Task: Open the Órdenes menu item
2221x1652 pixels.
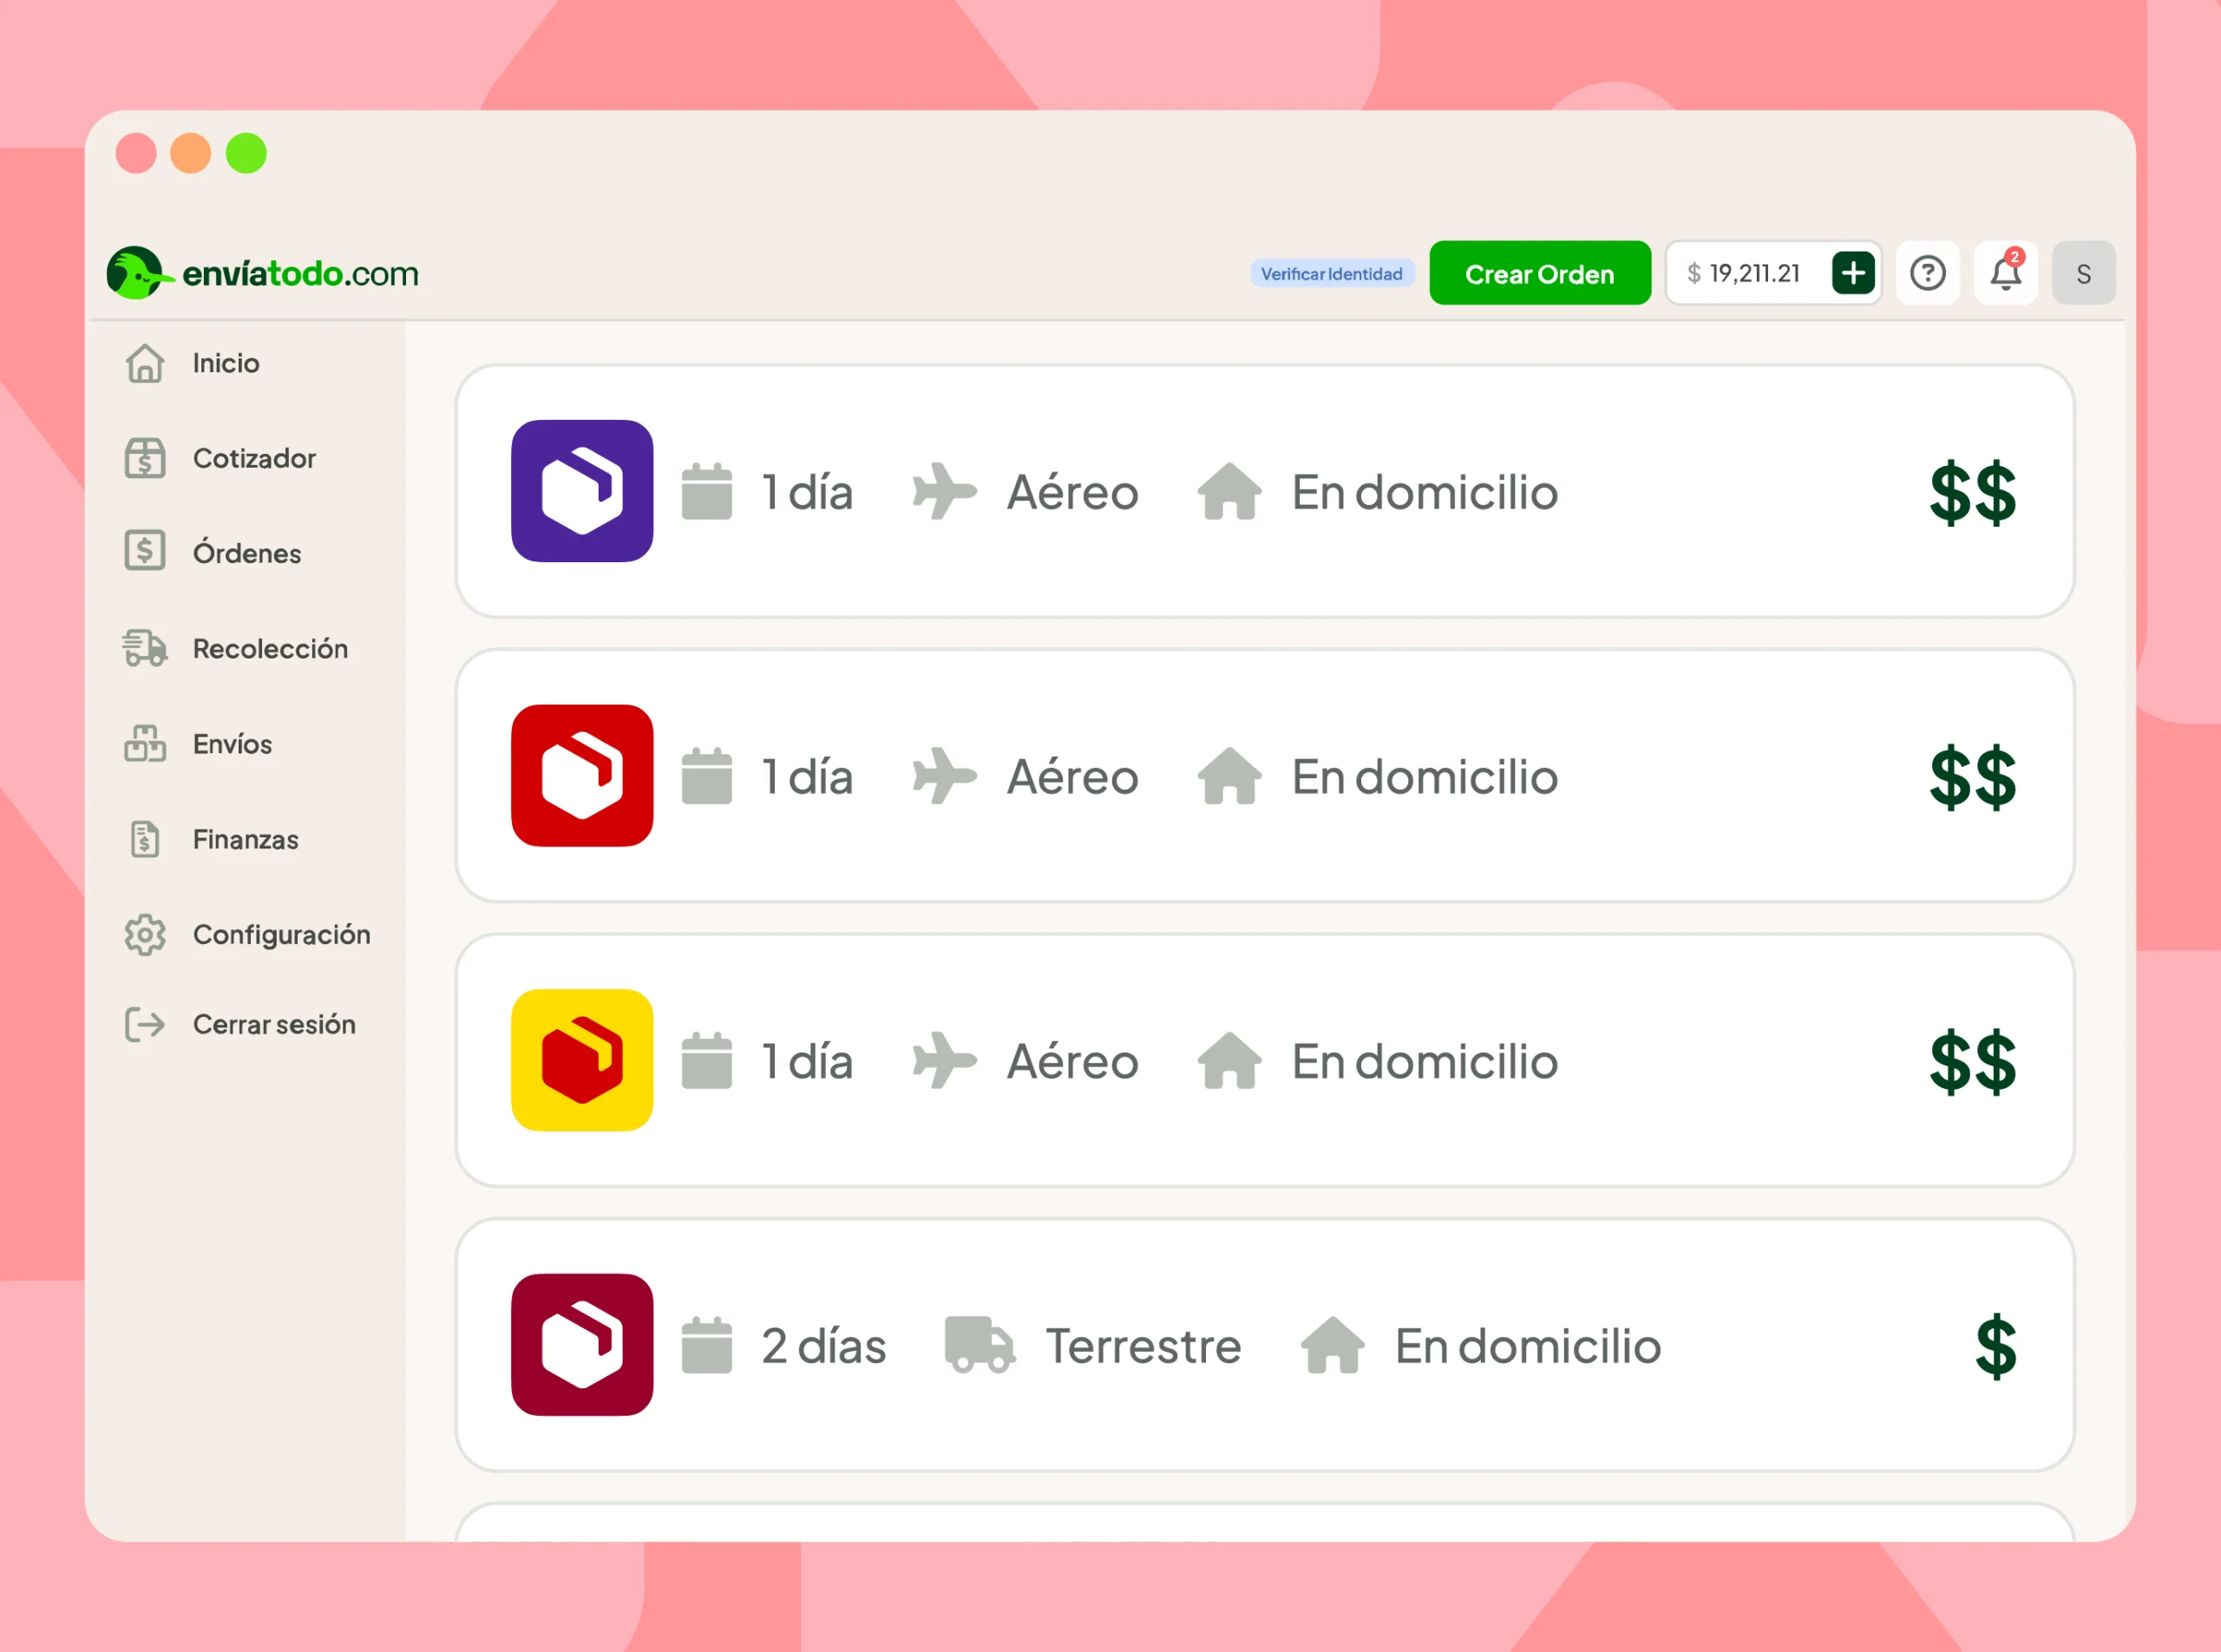Action: (x=246, y=553)
